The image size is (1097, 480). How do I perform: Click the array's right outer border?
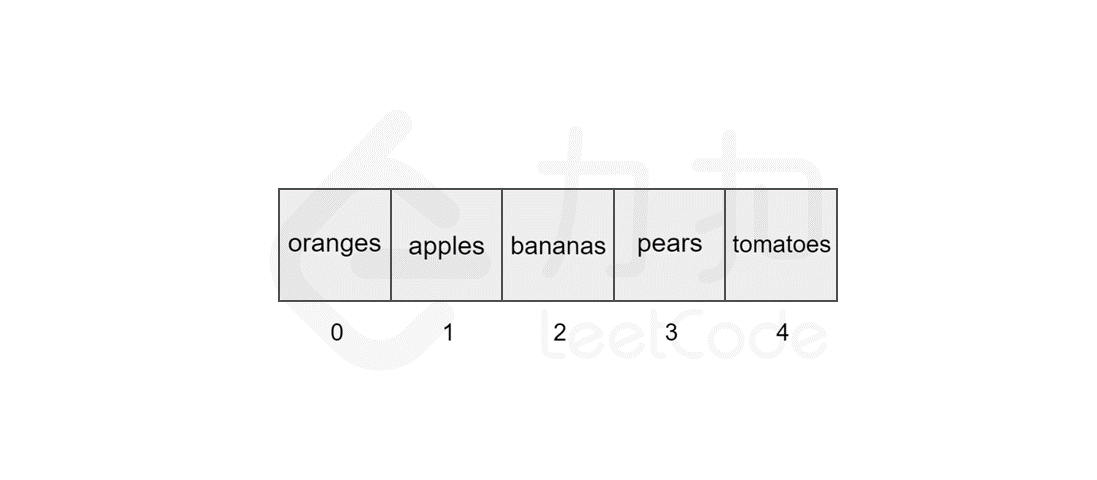pos(837,245)
